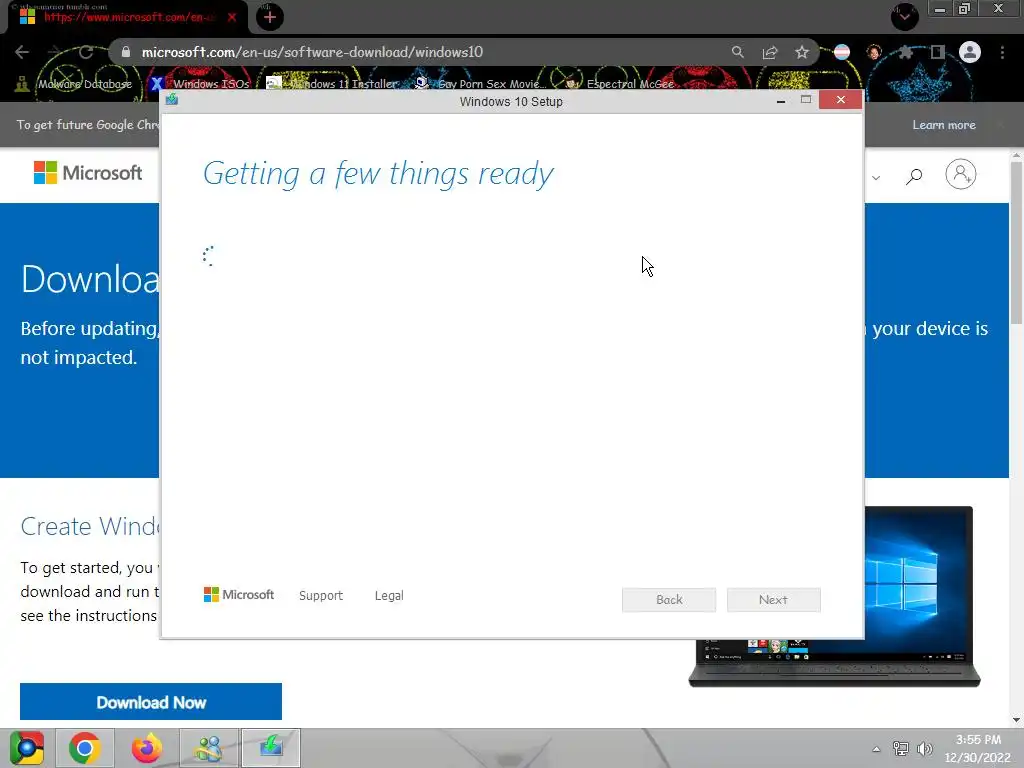Click the Next button in Setup
This screenshot has width=1024, height=768.
point(773,600)
